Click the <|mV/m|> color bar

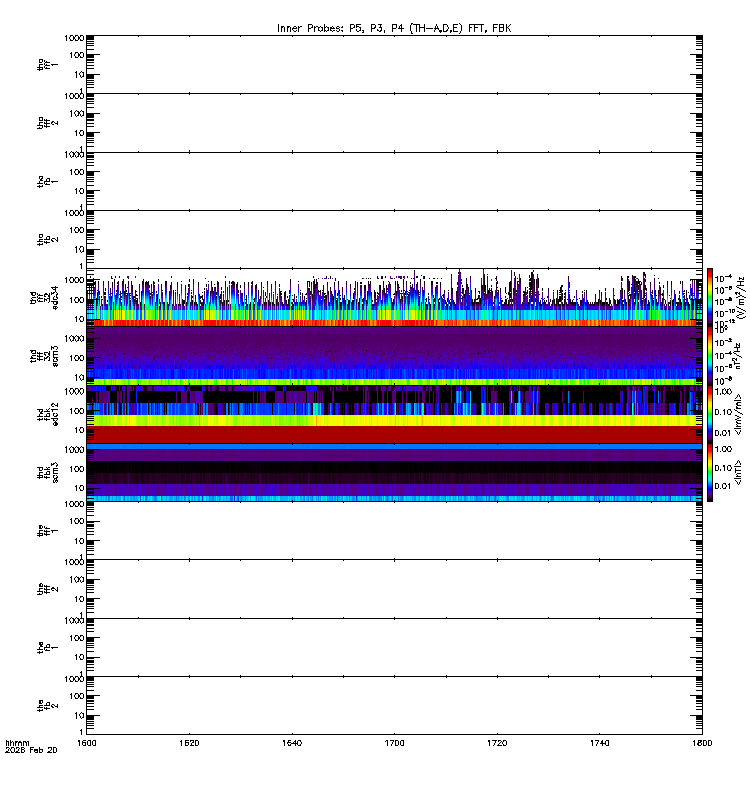(710, 414)
